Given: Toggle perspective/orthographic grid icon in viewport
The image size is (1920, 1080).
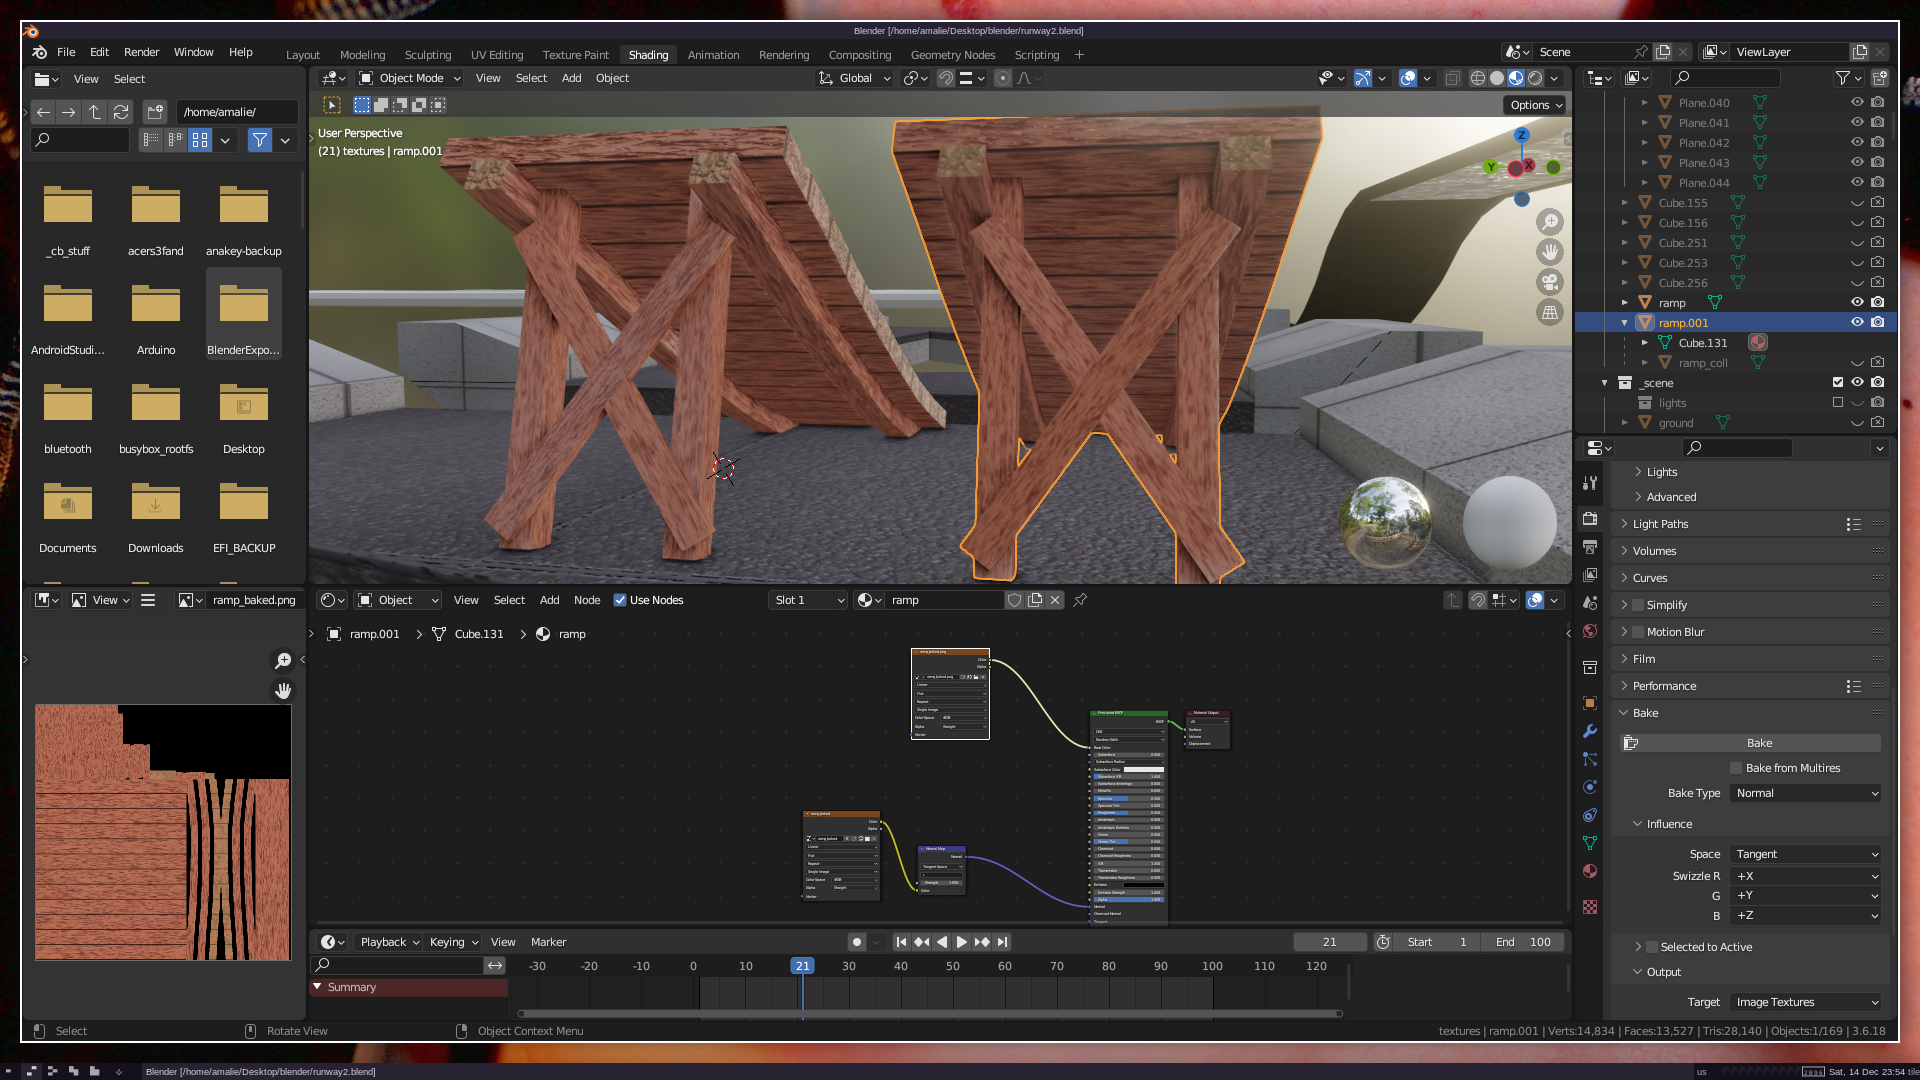Looking at the screenshot, I should (x=1550, y=312).
